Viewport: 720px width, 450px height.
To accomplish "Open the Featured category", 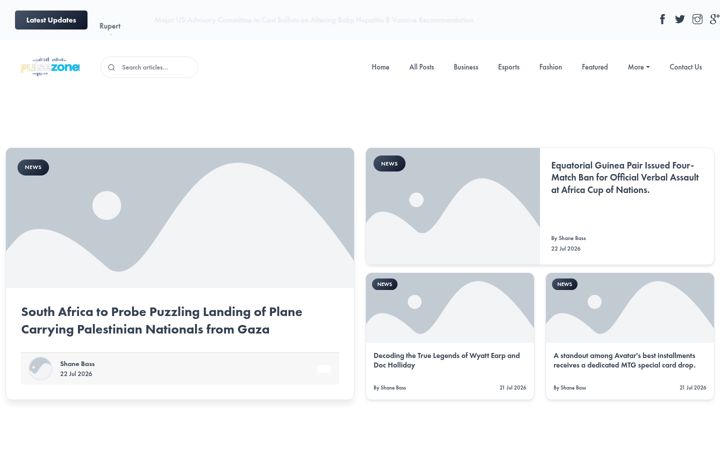I will click(595, 67).
